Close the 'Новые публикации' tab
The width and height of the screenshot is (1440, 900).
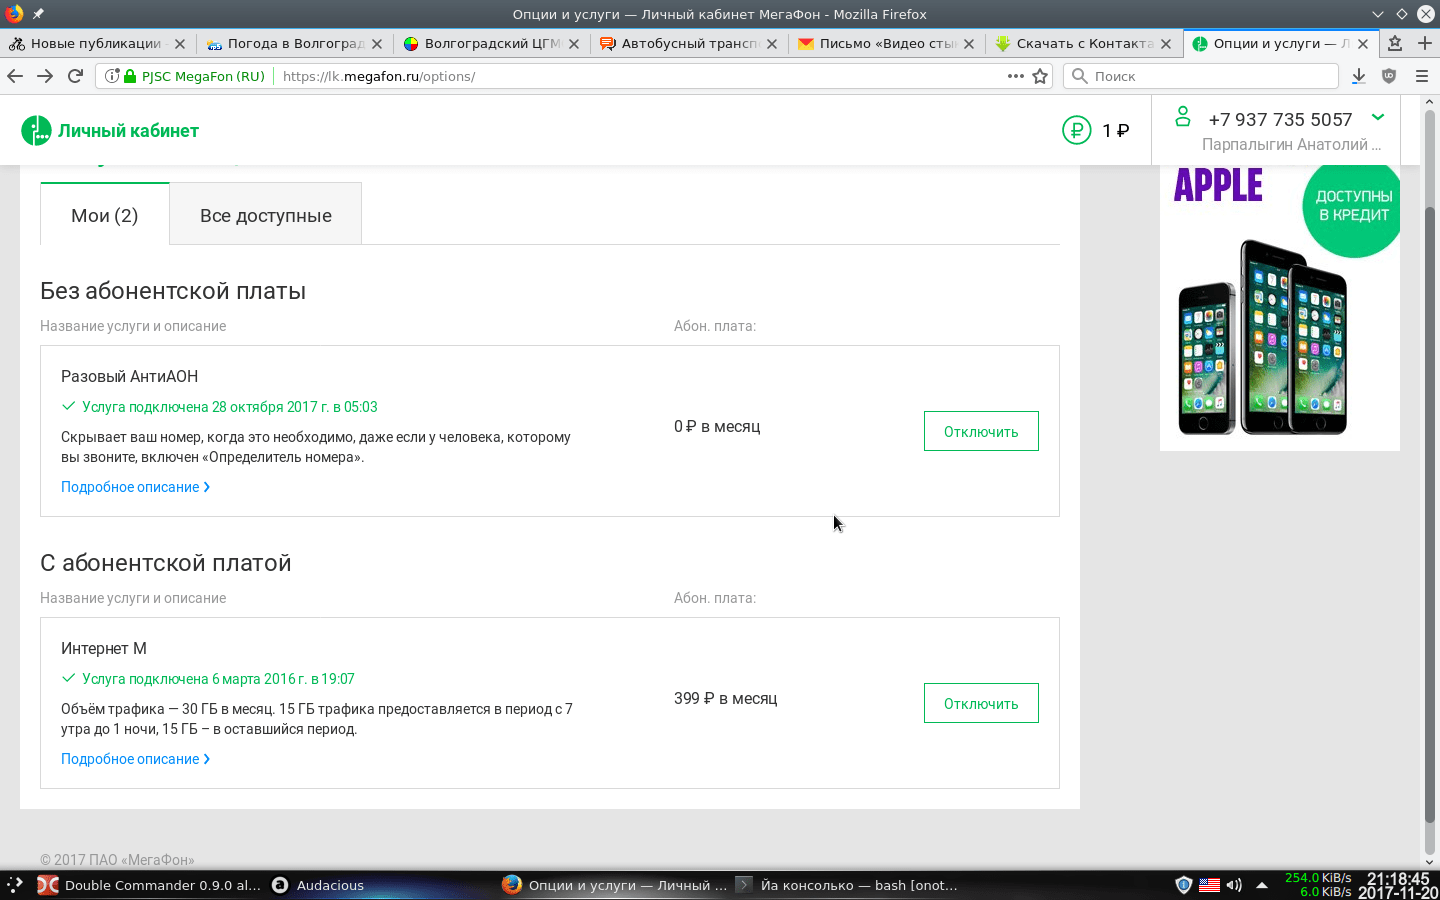coord(180,44)
